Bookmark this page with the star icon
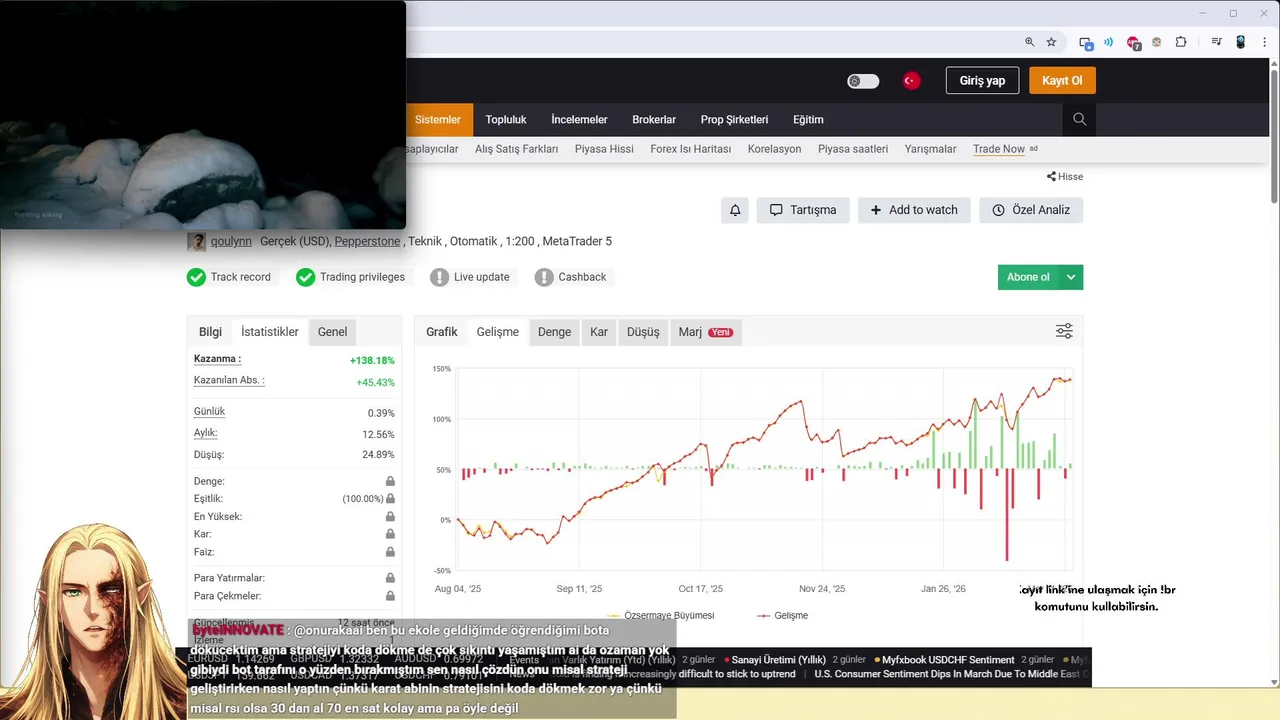Screen dimensions: 1280x720 pyautogui.click(x=1051, y=42)
